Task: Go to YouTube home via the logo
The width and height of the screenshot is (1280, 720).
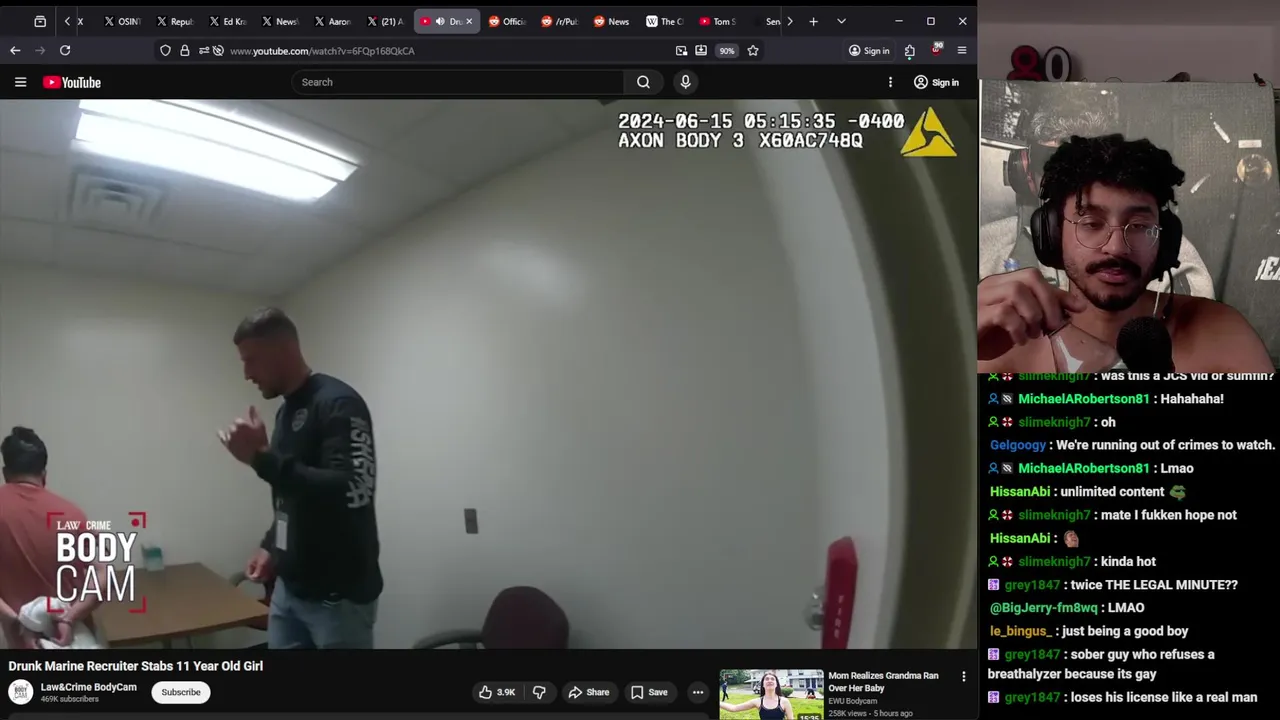Action: [72, 82]
